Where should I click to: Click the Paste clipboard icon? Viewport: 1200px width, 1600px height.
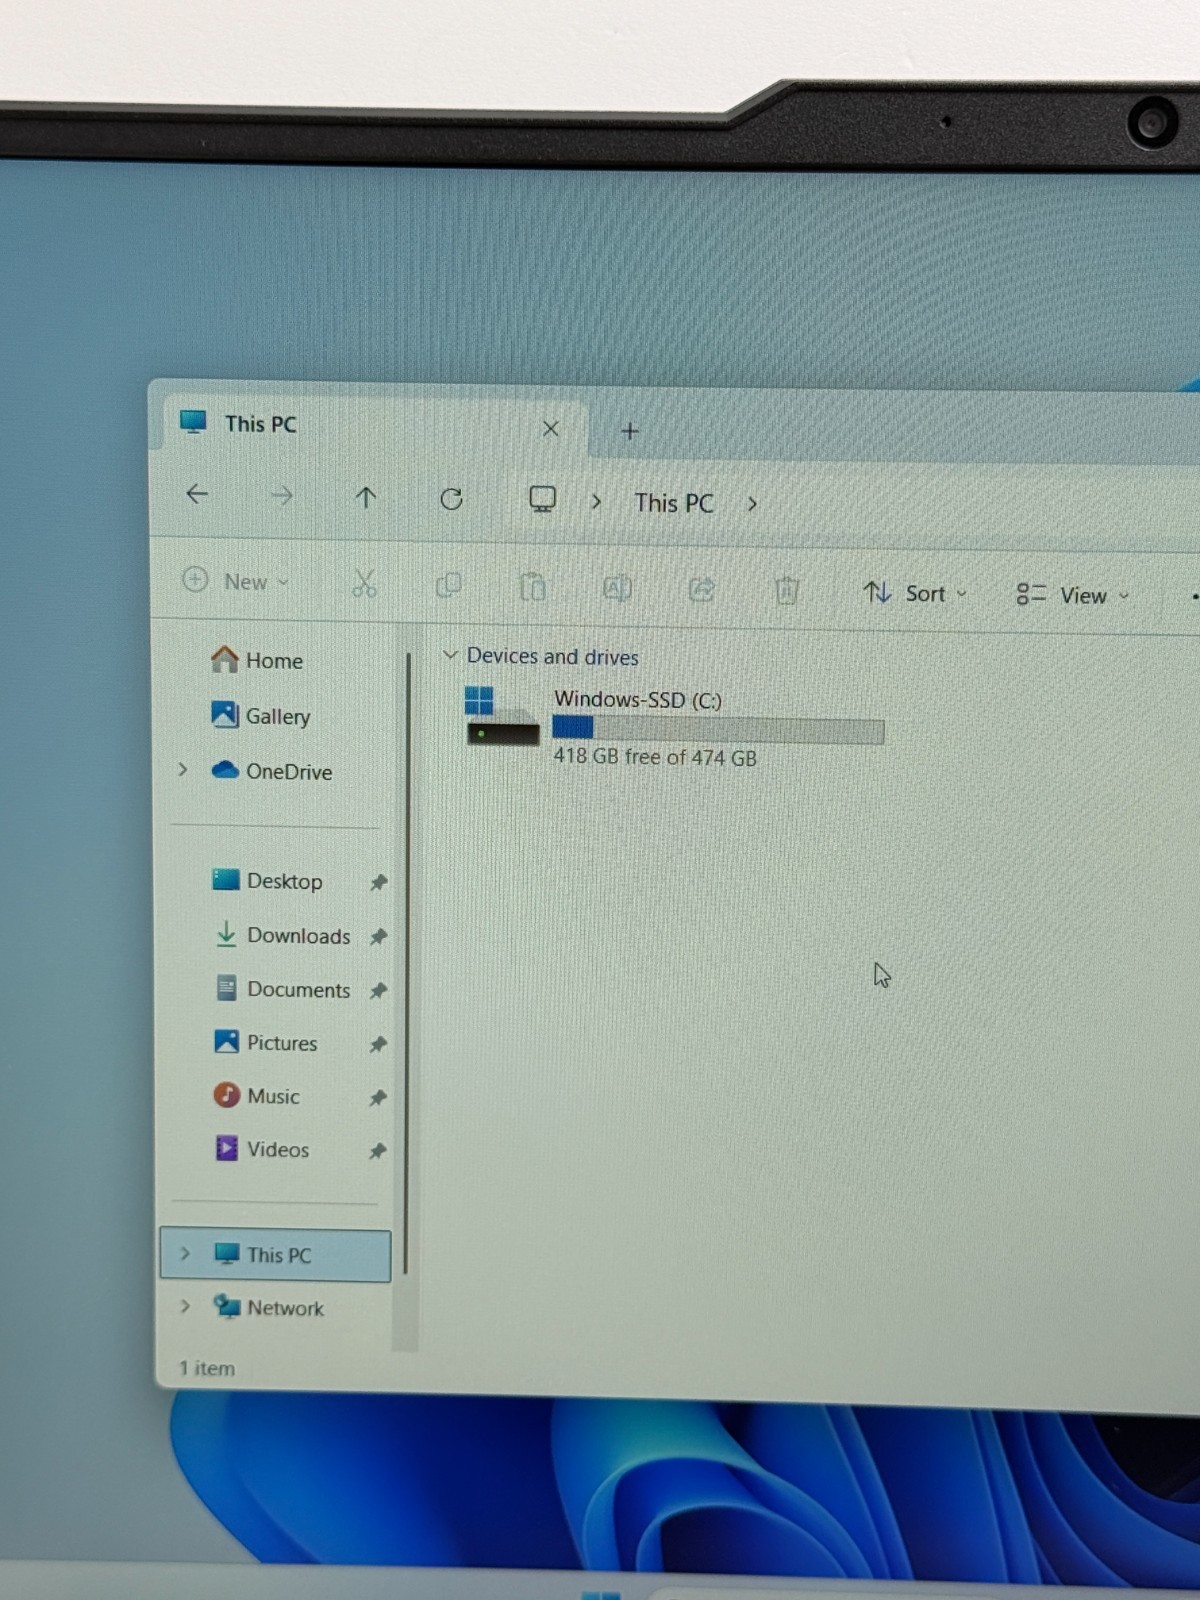(x=533, y=587)
